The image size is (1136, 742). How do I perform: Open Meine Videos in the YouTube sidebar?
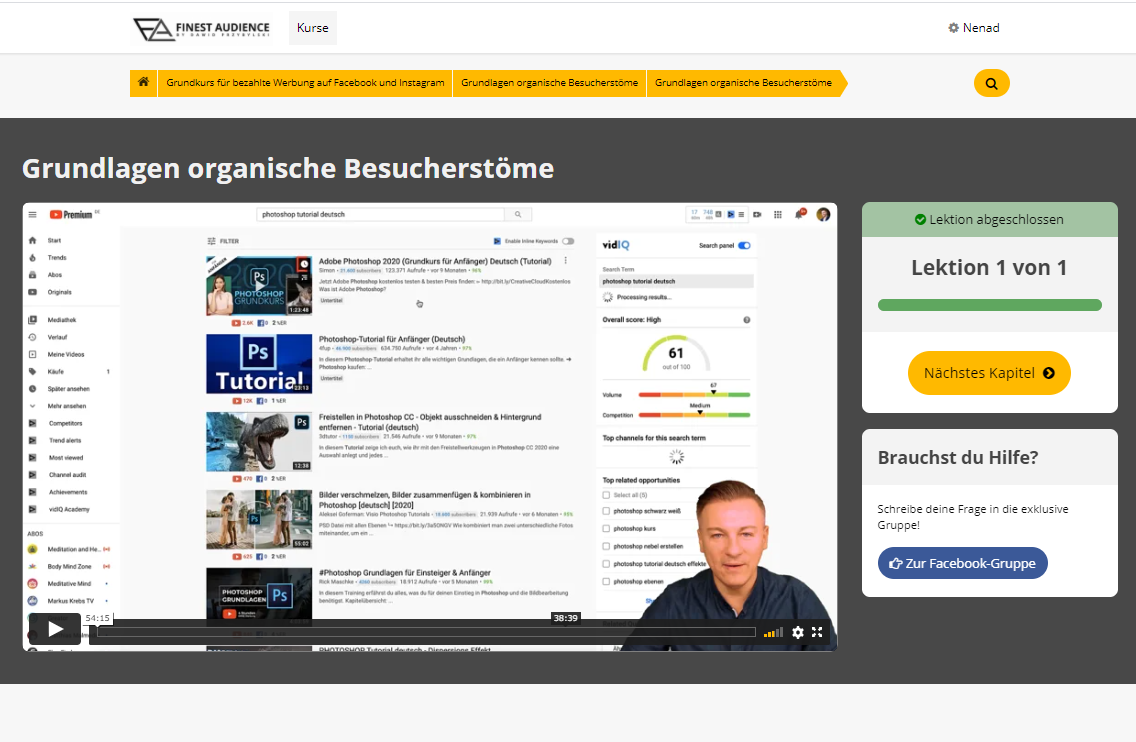[x=66, y=355]
